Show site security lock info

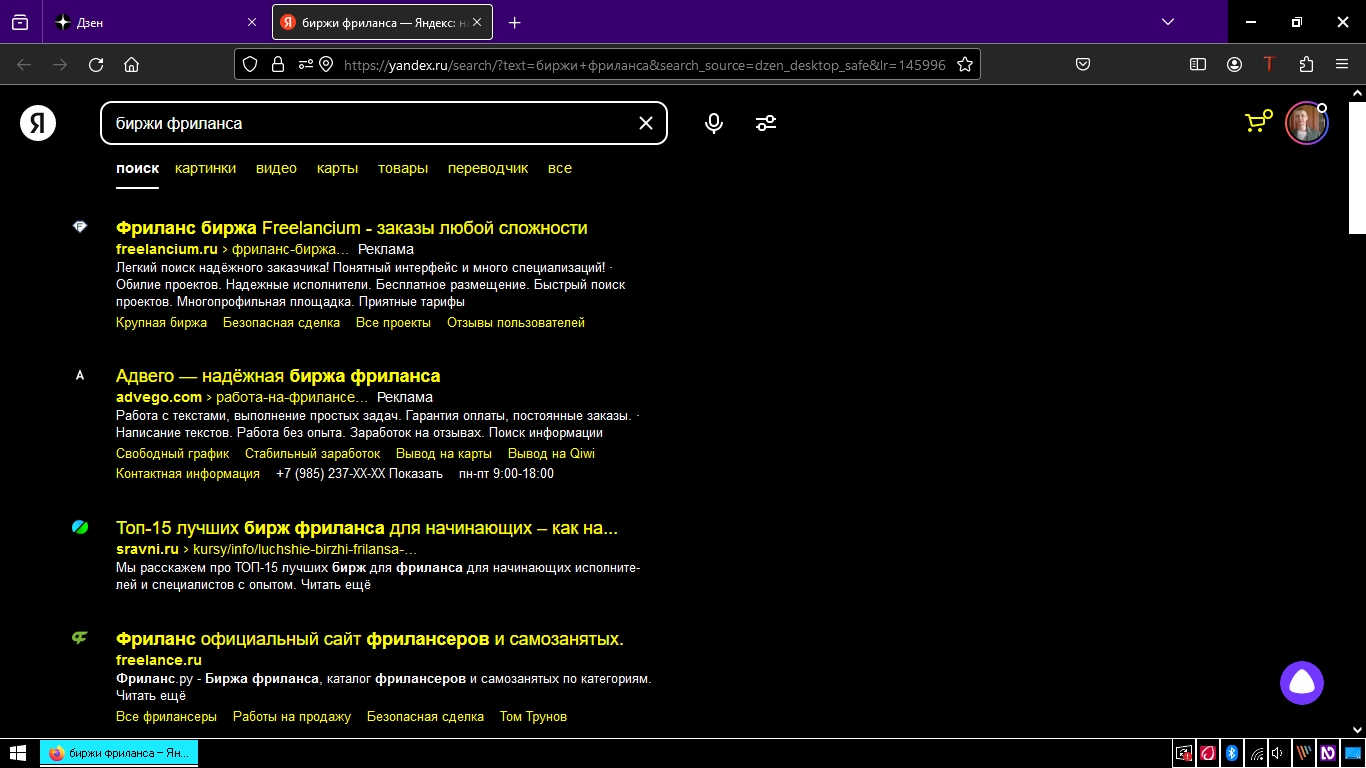coord(278,64)
